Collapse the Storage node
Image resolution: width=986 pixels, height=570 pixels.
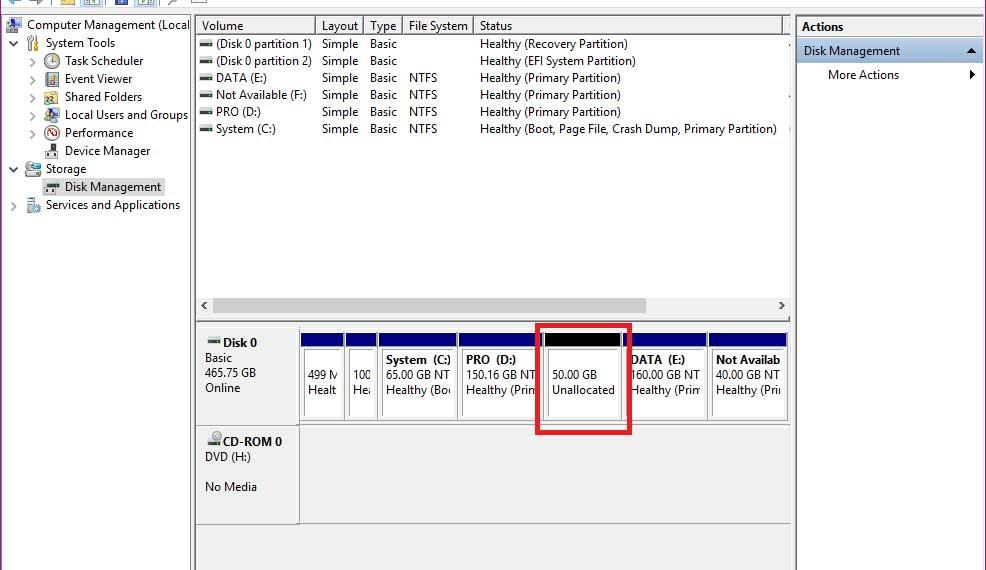tap(13, 169)
